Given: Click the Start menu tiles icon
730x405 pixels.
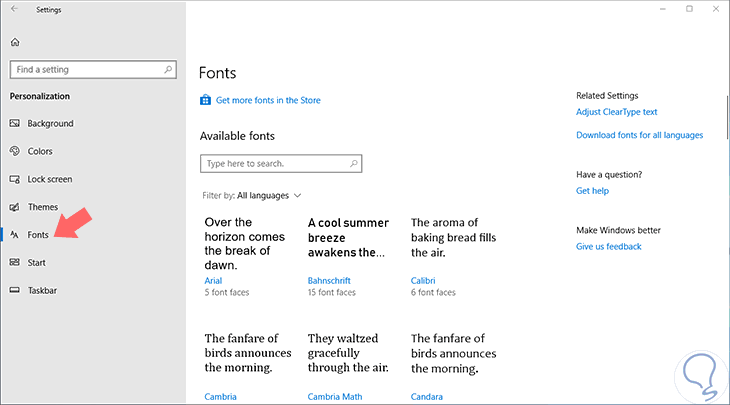Looking at the screenshot, I should 14,262.
